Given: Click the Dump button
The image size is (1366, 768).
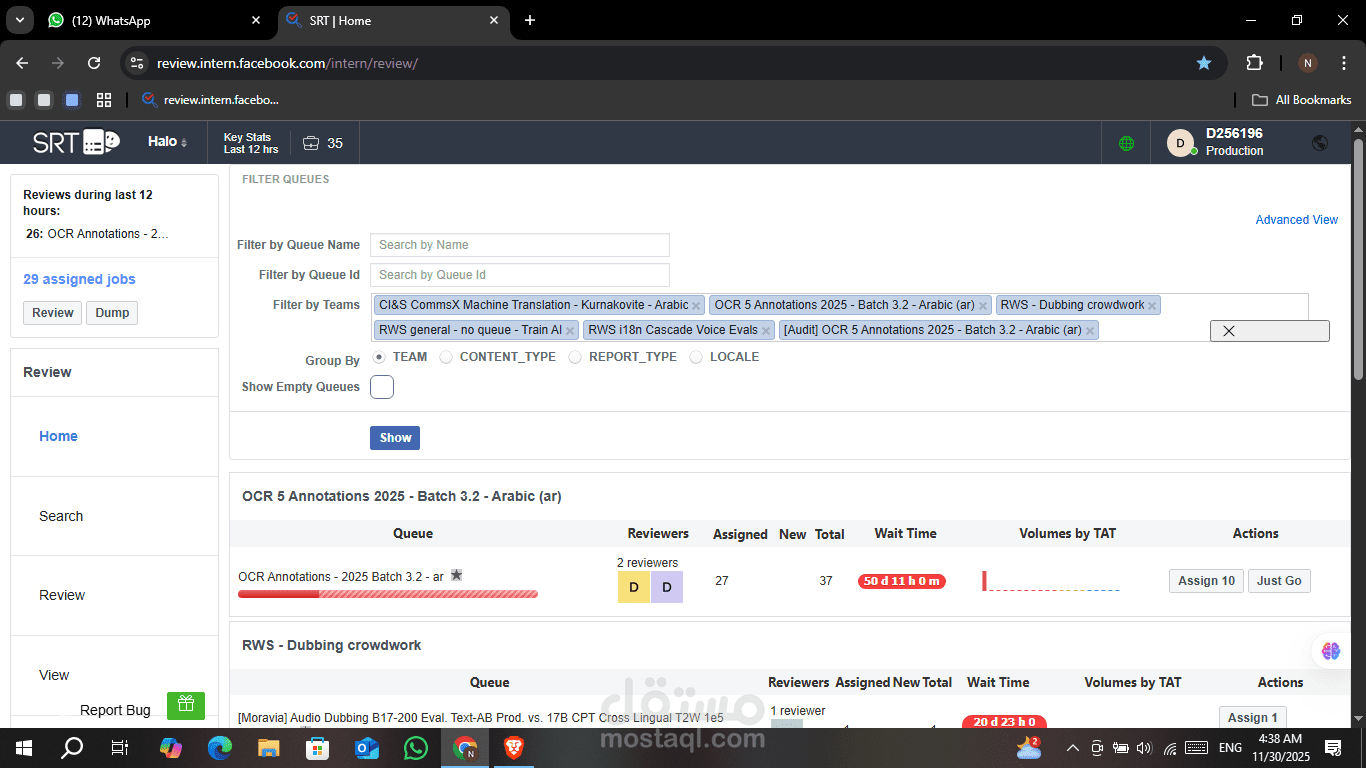Looking at the screenshot, I should coord(112,313).
